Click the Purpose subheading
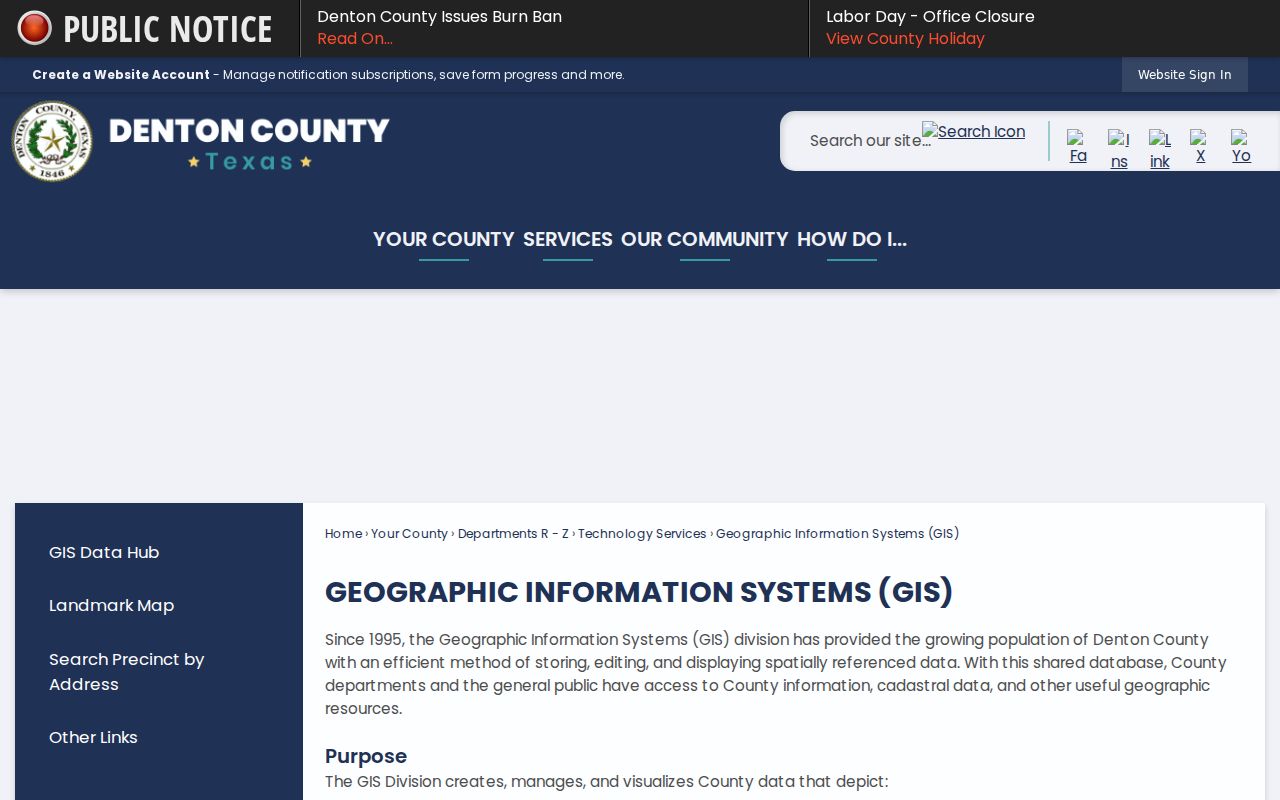Image resolution: width=1280 pixels, height=800 pixels. (x=366, y=756)
